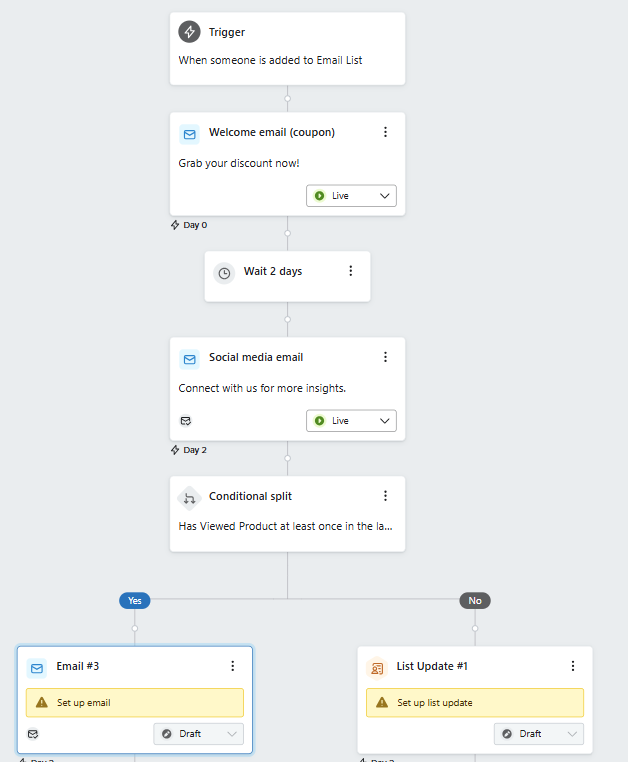This screenshot has height=762, width=628.
Task: Expand the List Update #1 Draft dropdown
Action: pos(538,734)
